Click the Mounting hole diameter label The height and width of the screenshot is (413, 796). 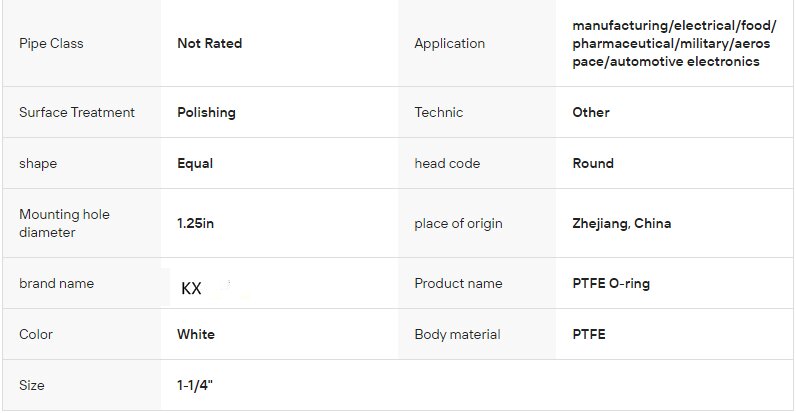click(64, 223)
